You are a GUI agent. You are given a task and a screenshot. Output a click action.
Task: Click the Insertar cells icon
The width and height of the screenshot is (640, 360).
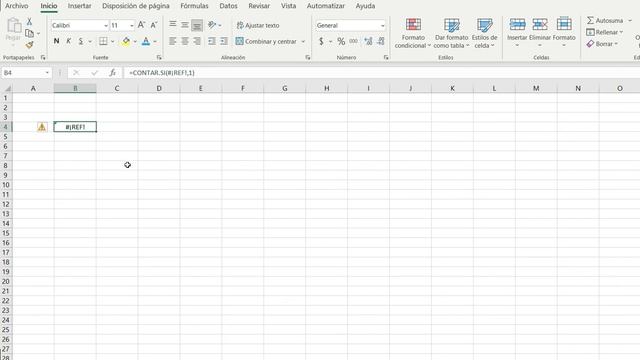pyautogui.click(x=517, y=24)
